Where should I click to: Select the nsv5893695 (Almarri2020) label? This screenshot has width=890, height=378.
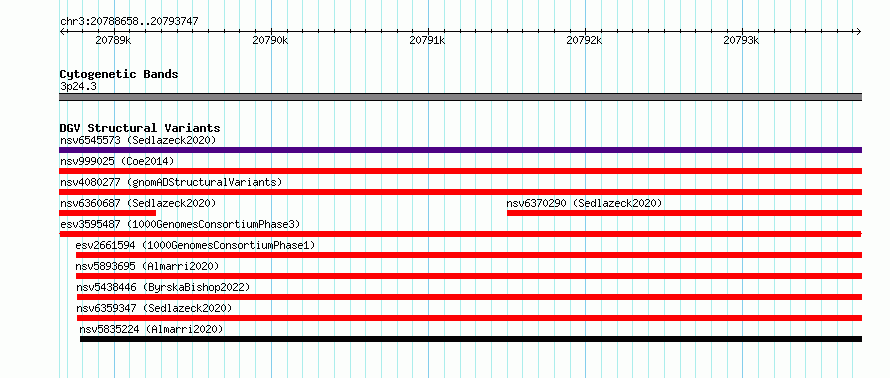pos(147,266)
